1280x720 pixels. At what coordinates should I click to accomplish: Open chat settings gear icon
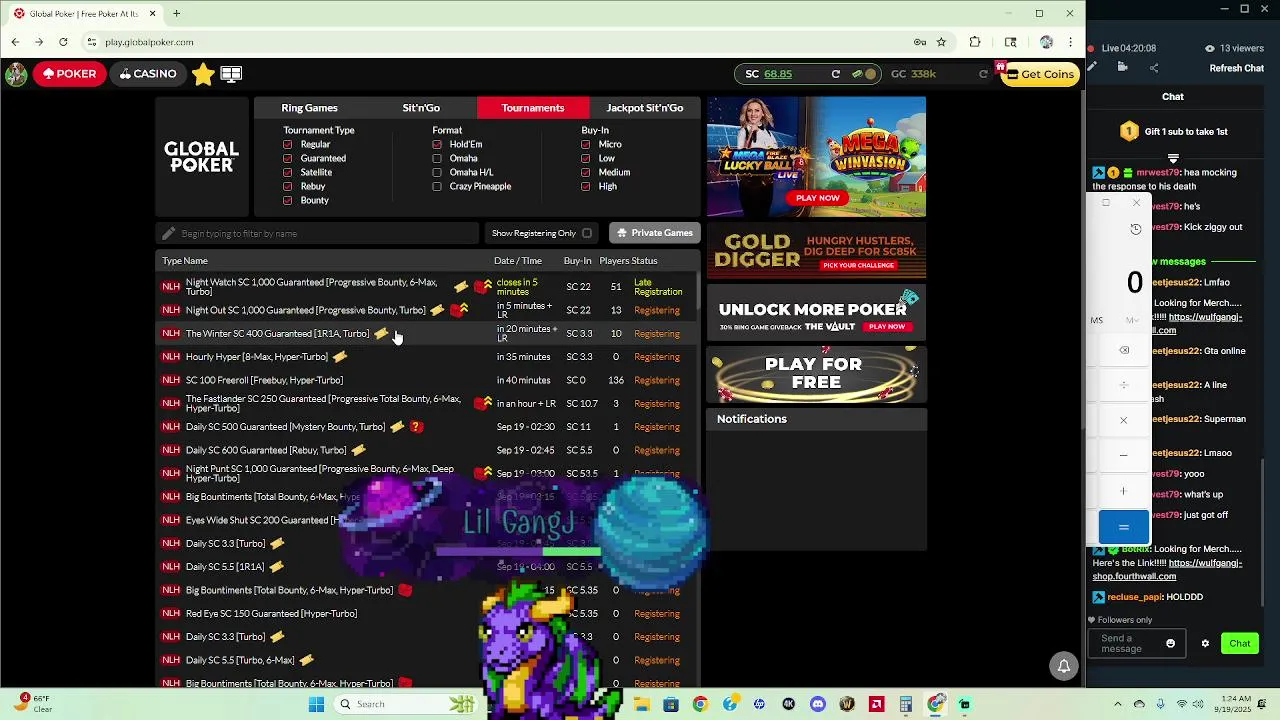coord(1205,644)
